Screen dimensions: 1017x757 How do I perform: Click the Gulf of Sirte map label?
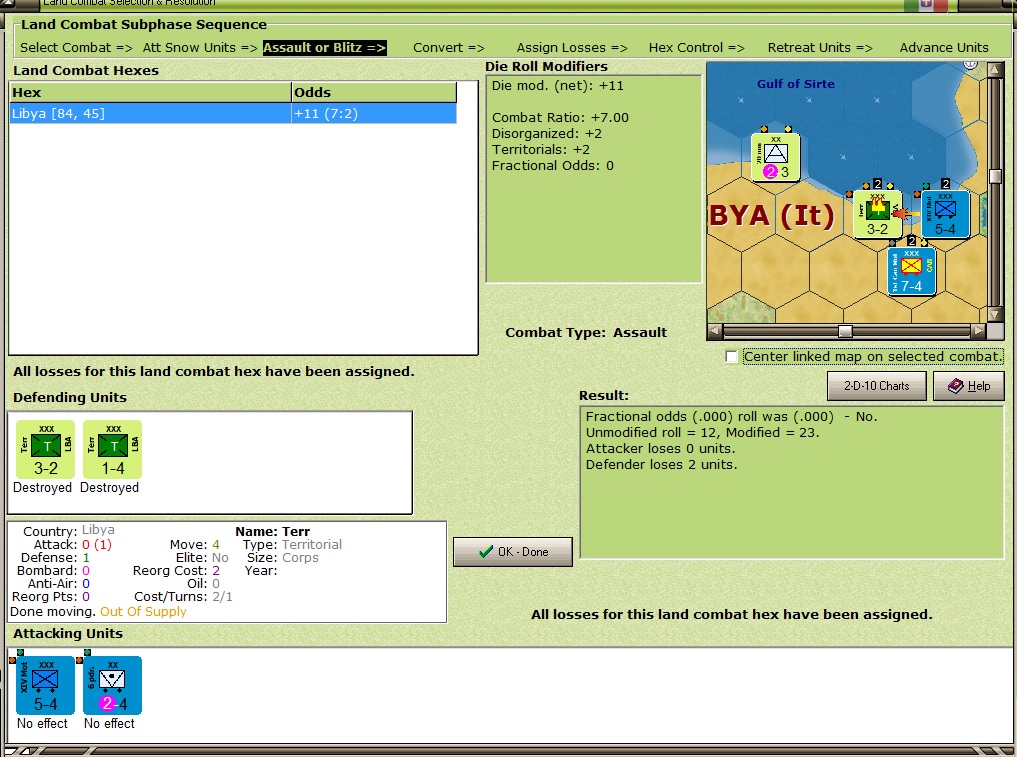pos(796,84)
